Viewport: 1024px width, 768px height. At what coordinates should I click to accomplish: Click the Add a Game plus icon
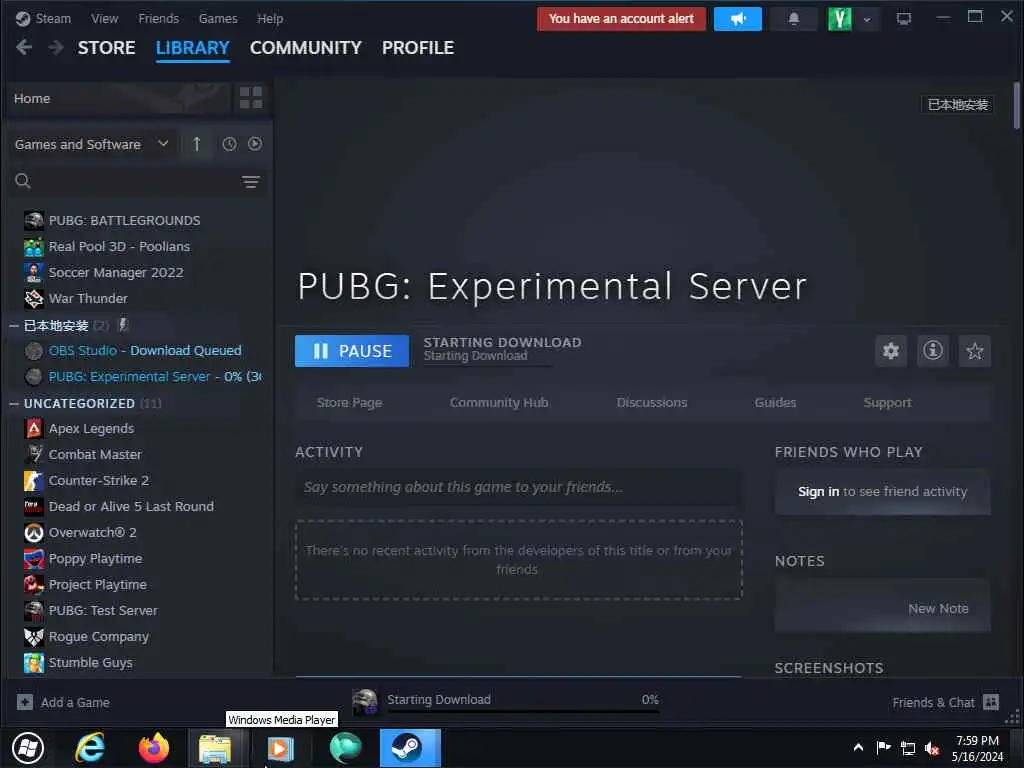(25, 702)
